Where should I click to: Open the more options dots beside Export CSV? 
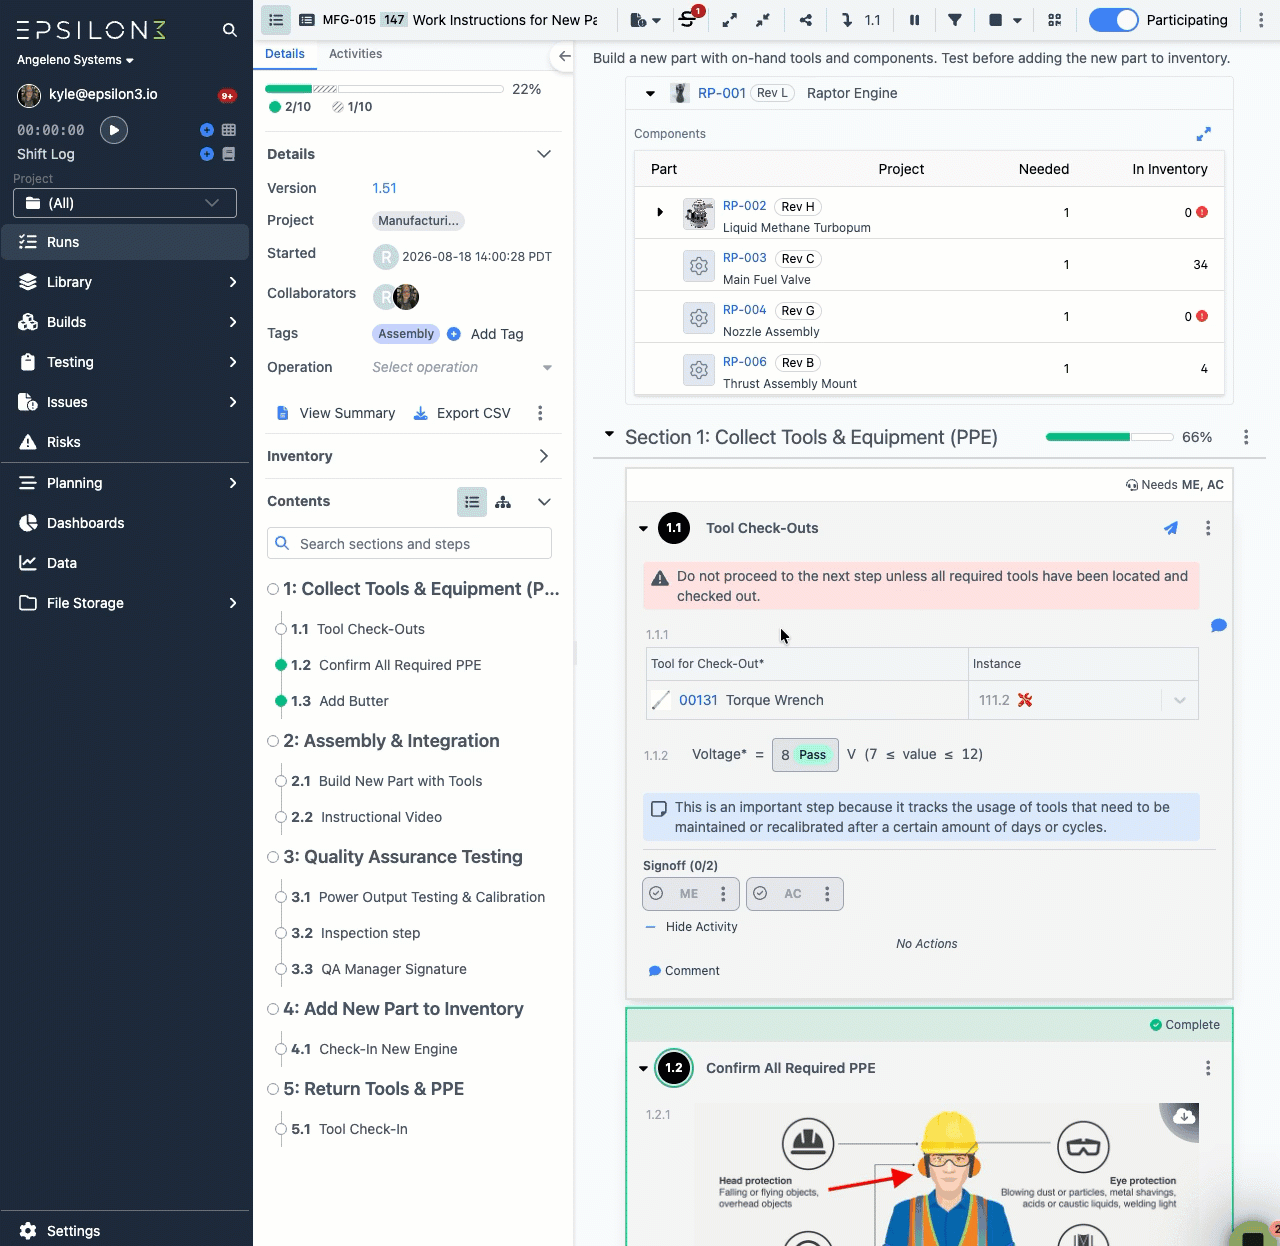coord(540,413)
